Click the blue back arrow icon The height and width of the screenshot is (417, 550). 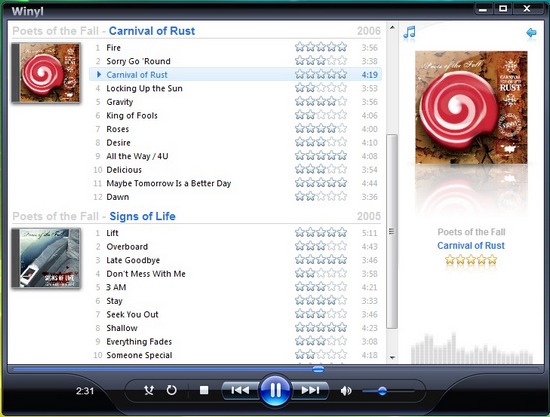[531, 33]
